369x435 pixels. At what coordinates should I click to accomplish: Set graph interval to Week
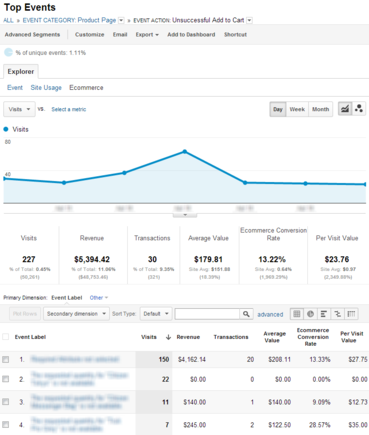[297, 109]
